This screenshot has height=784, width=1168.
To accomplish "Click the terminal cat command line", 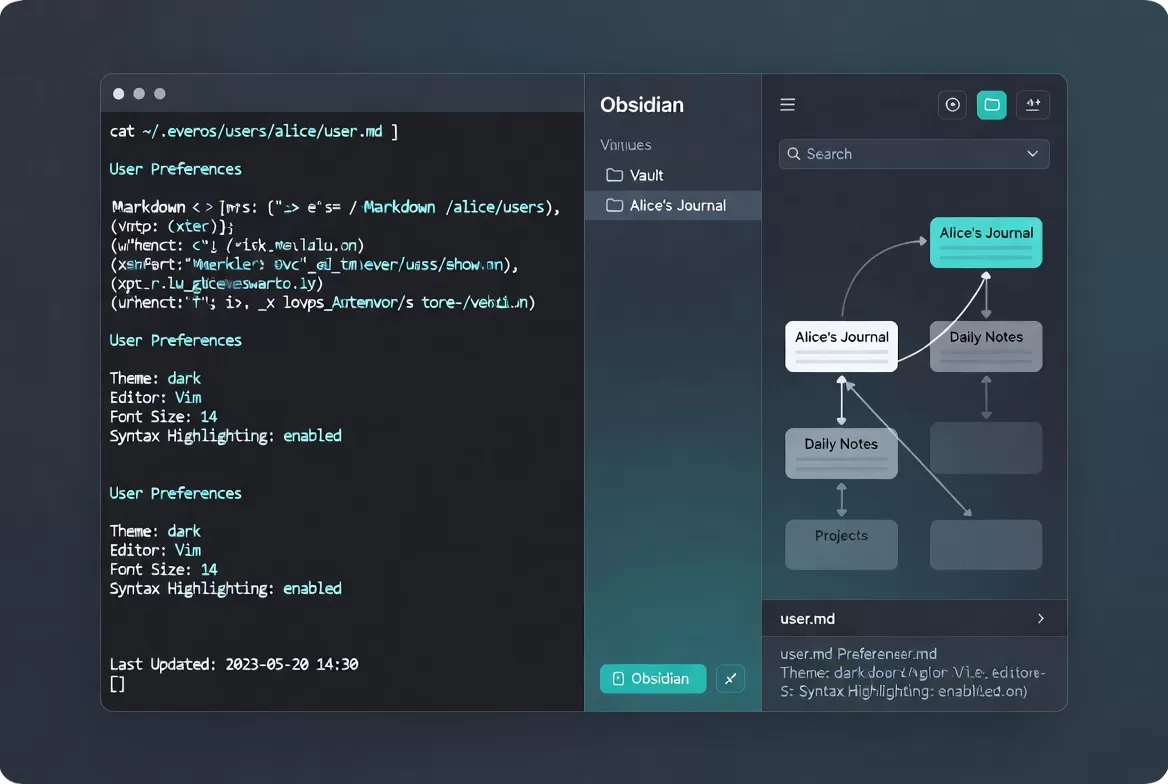I will tap(254, 131).
